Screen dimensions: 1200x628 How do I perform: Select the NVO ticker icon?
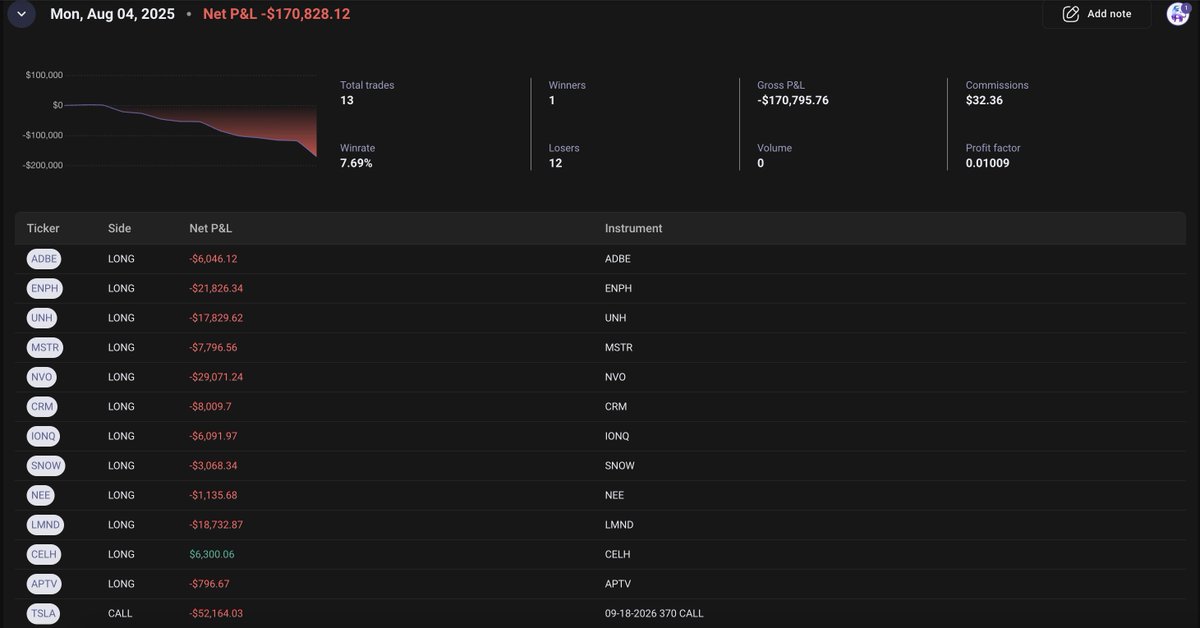(41, 377)
